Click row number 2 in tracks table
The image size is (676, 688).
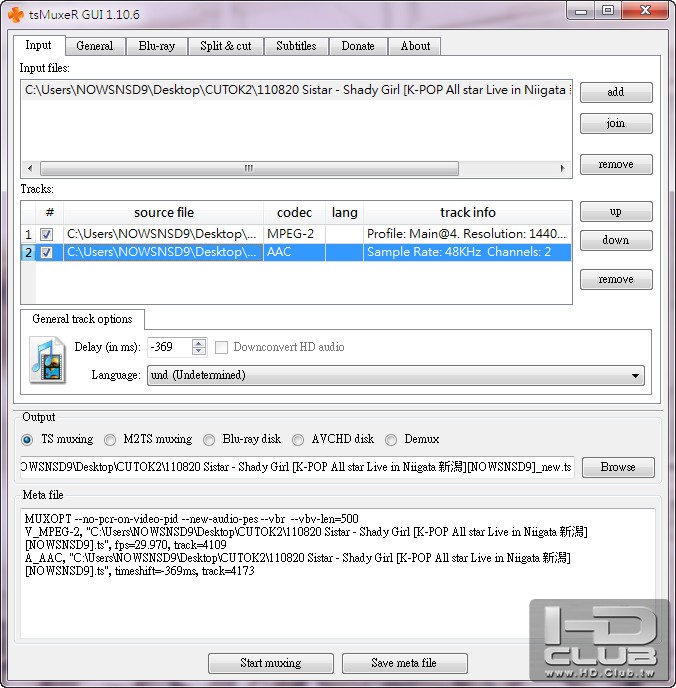click(x=29, y=252)
